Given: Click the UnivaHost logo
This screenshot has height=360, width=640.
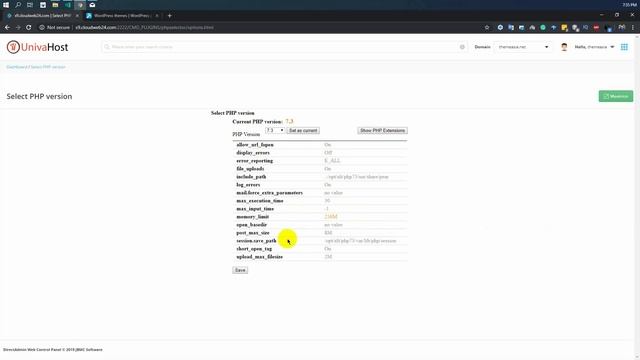Looking at the screenshot, I should tap(37, 47).
